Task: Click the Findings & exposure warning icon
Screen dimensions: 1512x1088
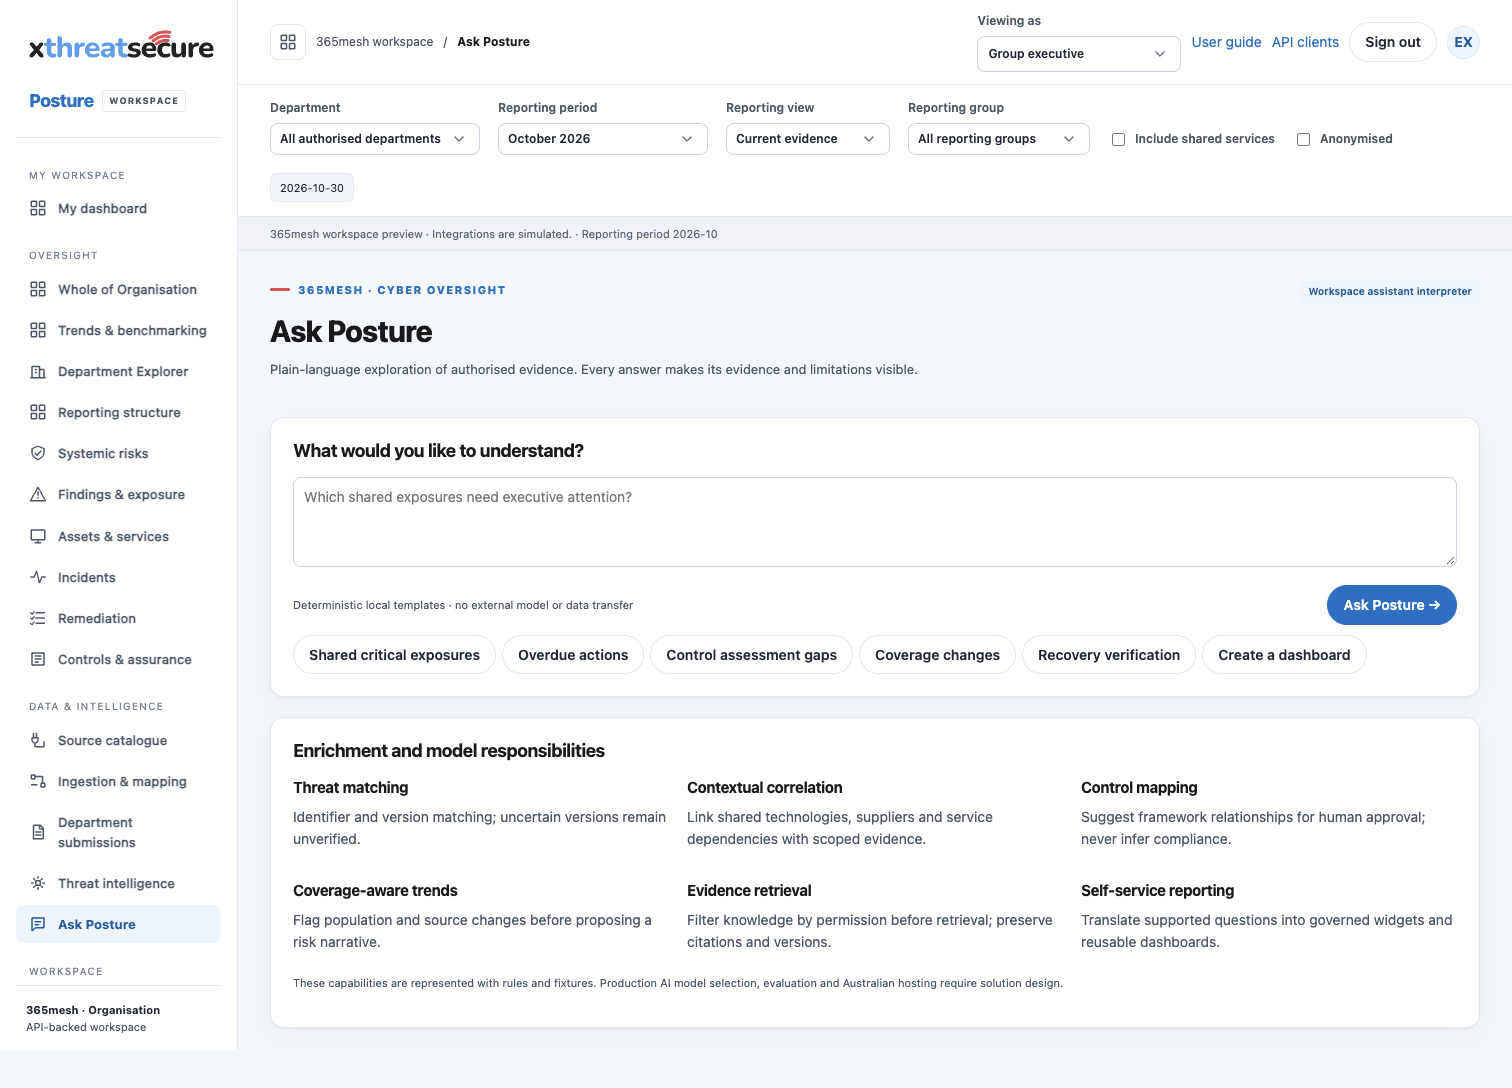Action: coord(38,494)
